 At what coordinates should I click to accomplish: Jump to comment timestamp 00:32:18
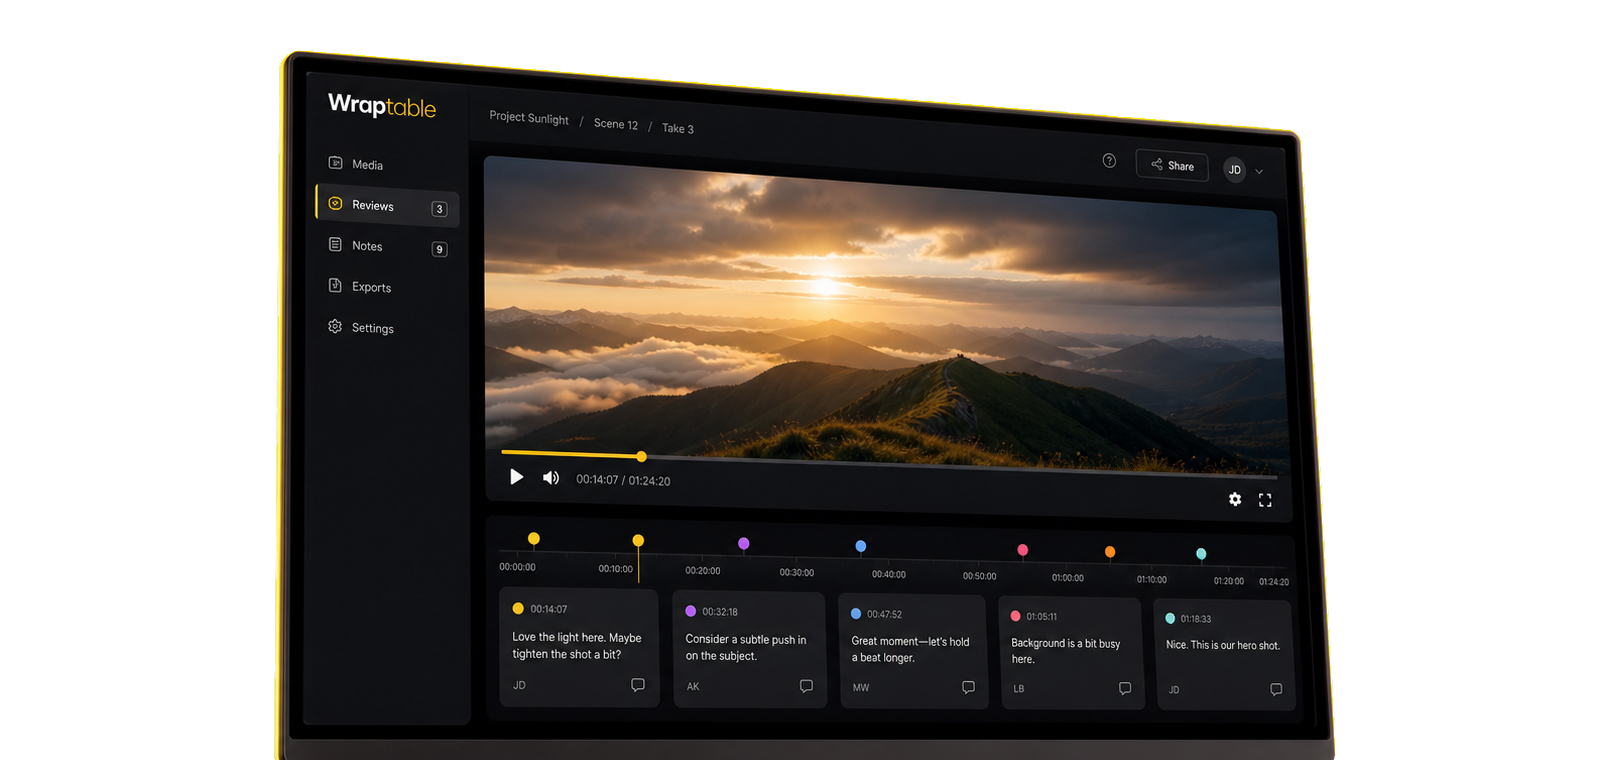point(720,612)
